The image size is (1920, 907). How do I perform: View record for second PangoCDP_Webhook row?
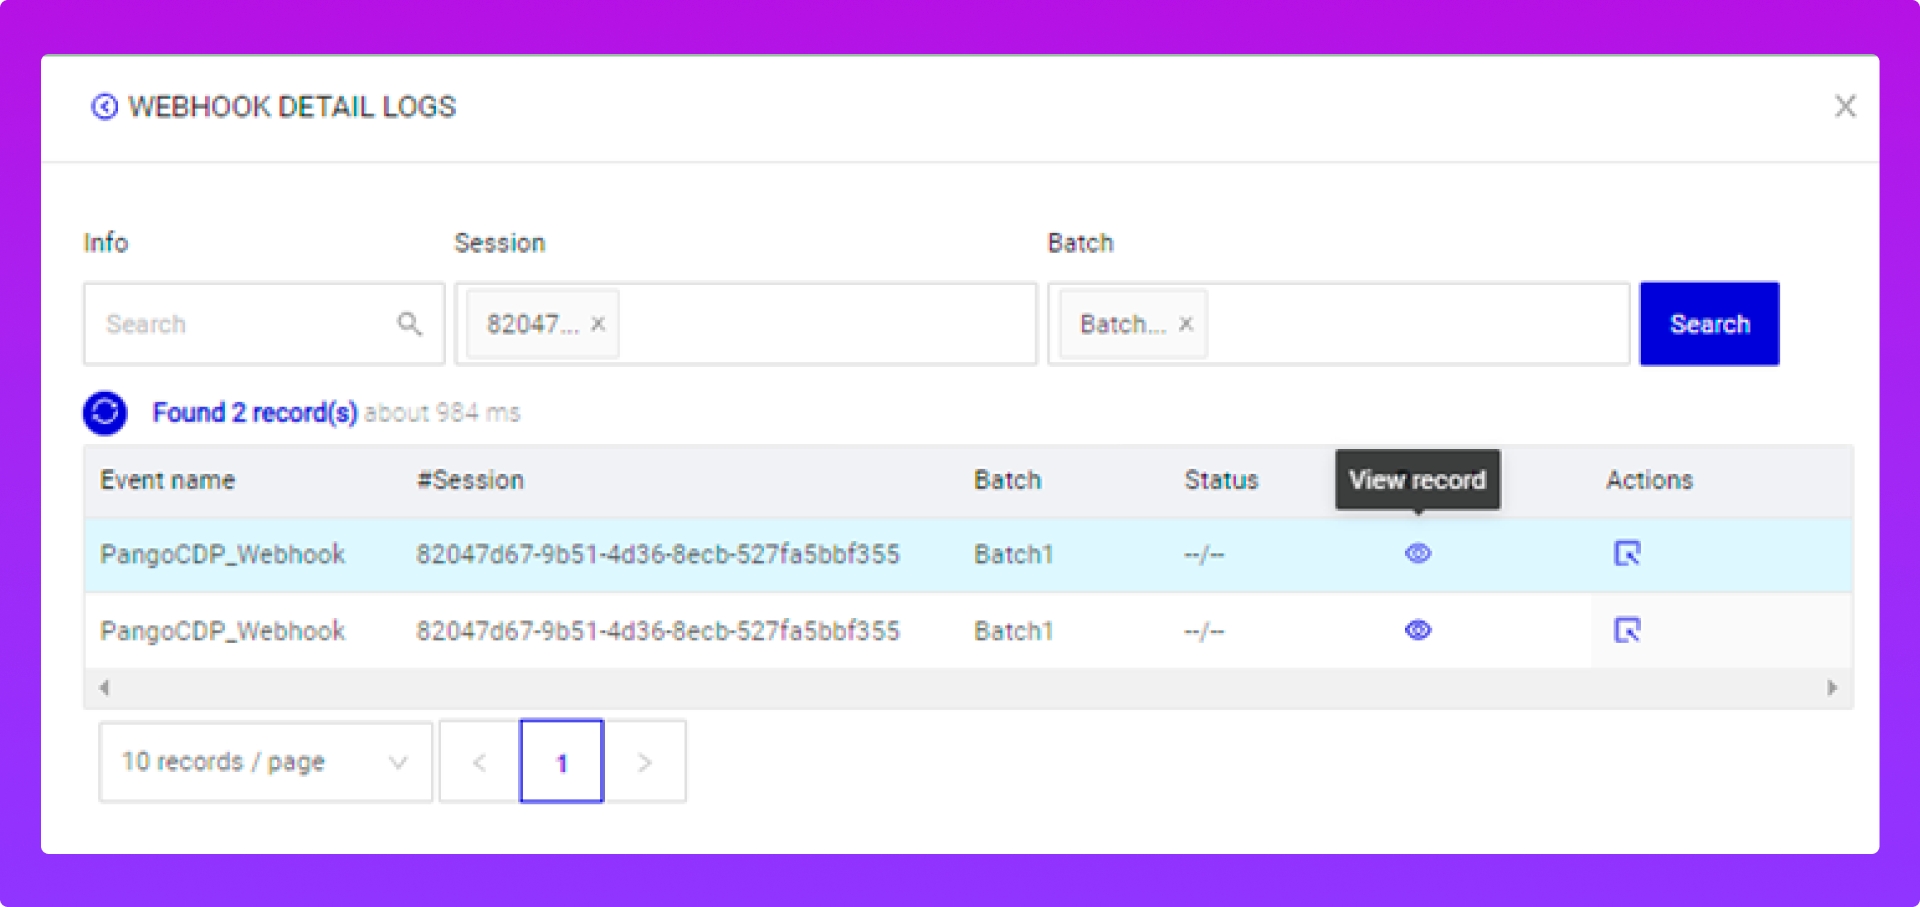pos(1418,630)
